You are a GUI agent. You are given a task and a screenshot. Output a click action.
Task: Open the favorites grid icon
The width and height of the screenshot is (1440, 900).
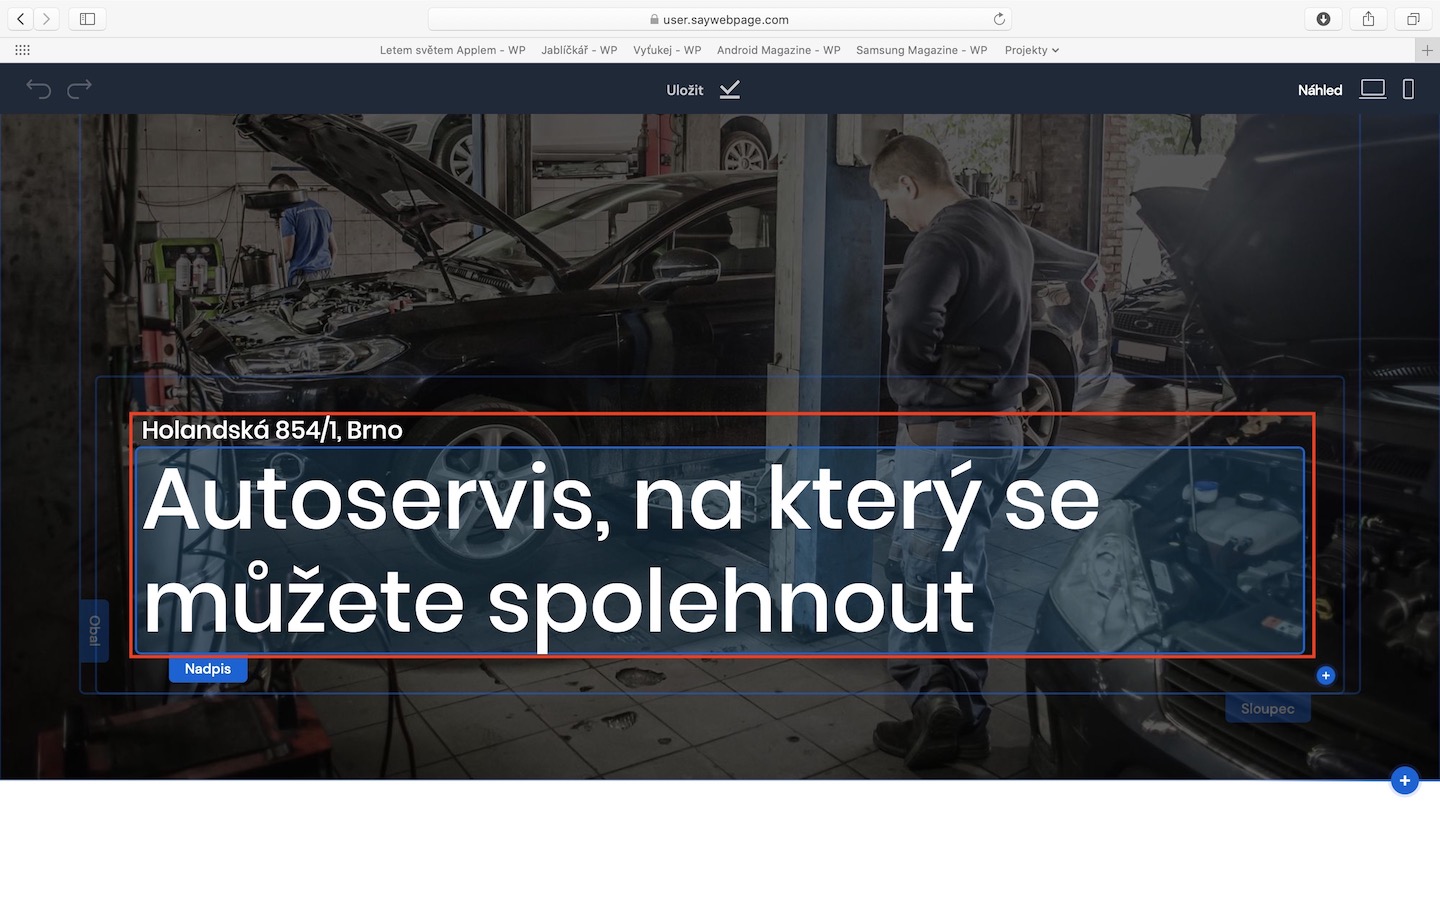pyautogui.click(x=22, y=50)
